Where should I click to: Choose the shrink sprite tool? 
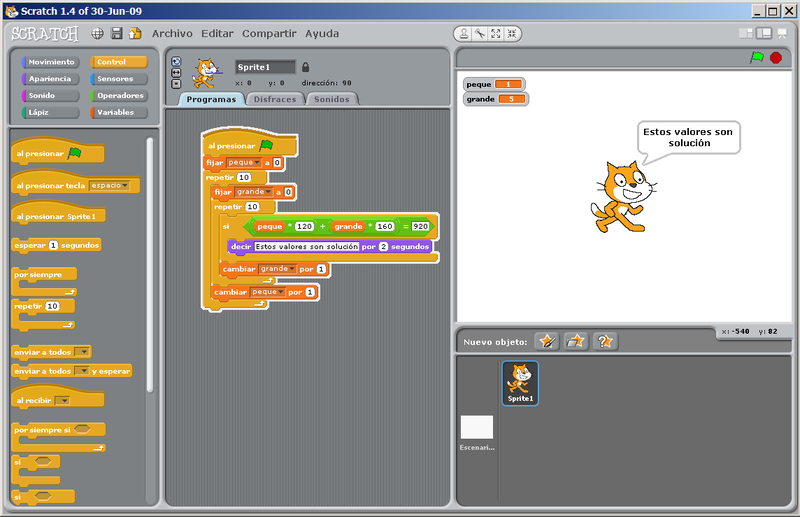point(512,33)
